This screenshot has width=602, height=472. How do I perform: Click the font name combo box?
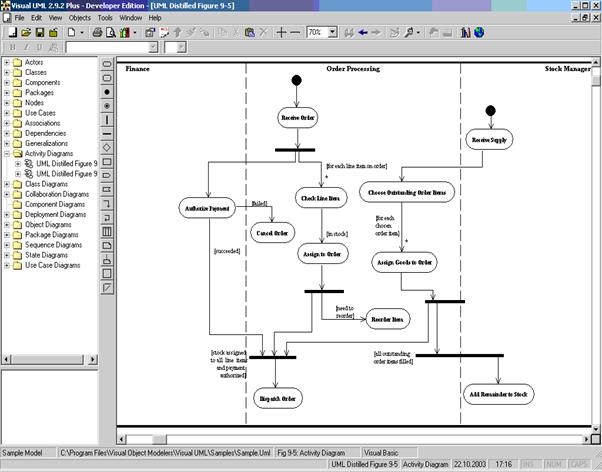[x=111, y=47]
